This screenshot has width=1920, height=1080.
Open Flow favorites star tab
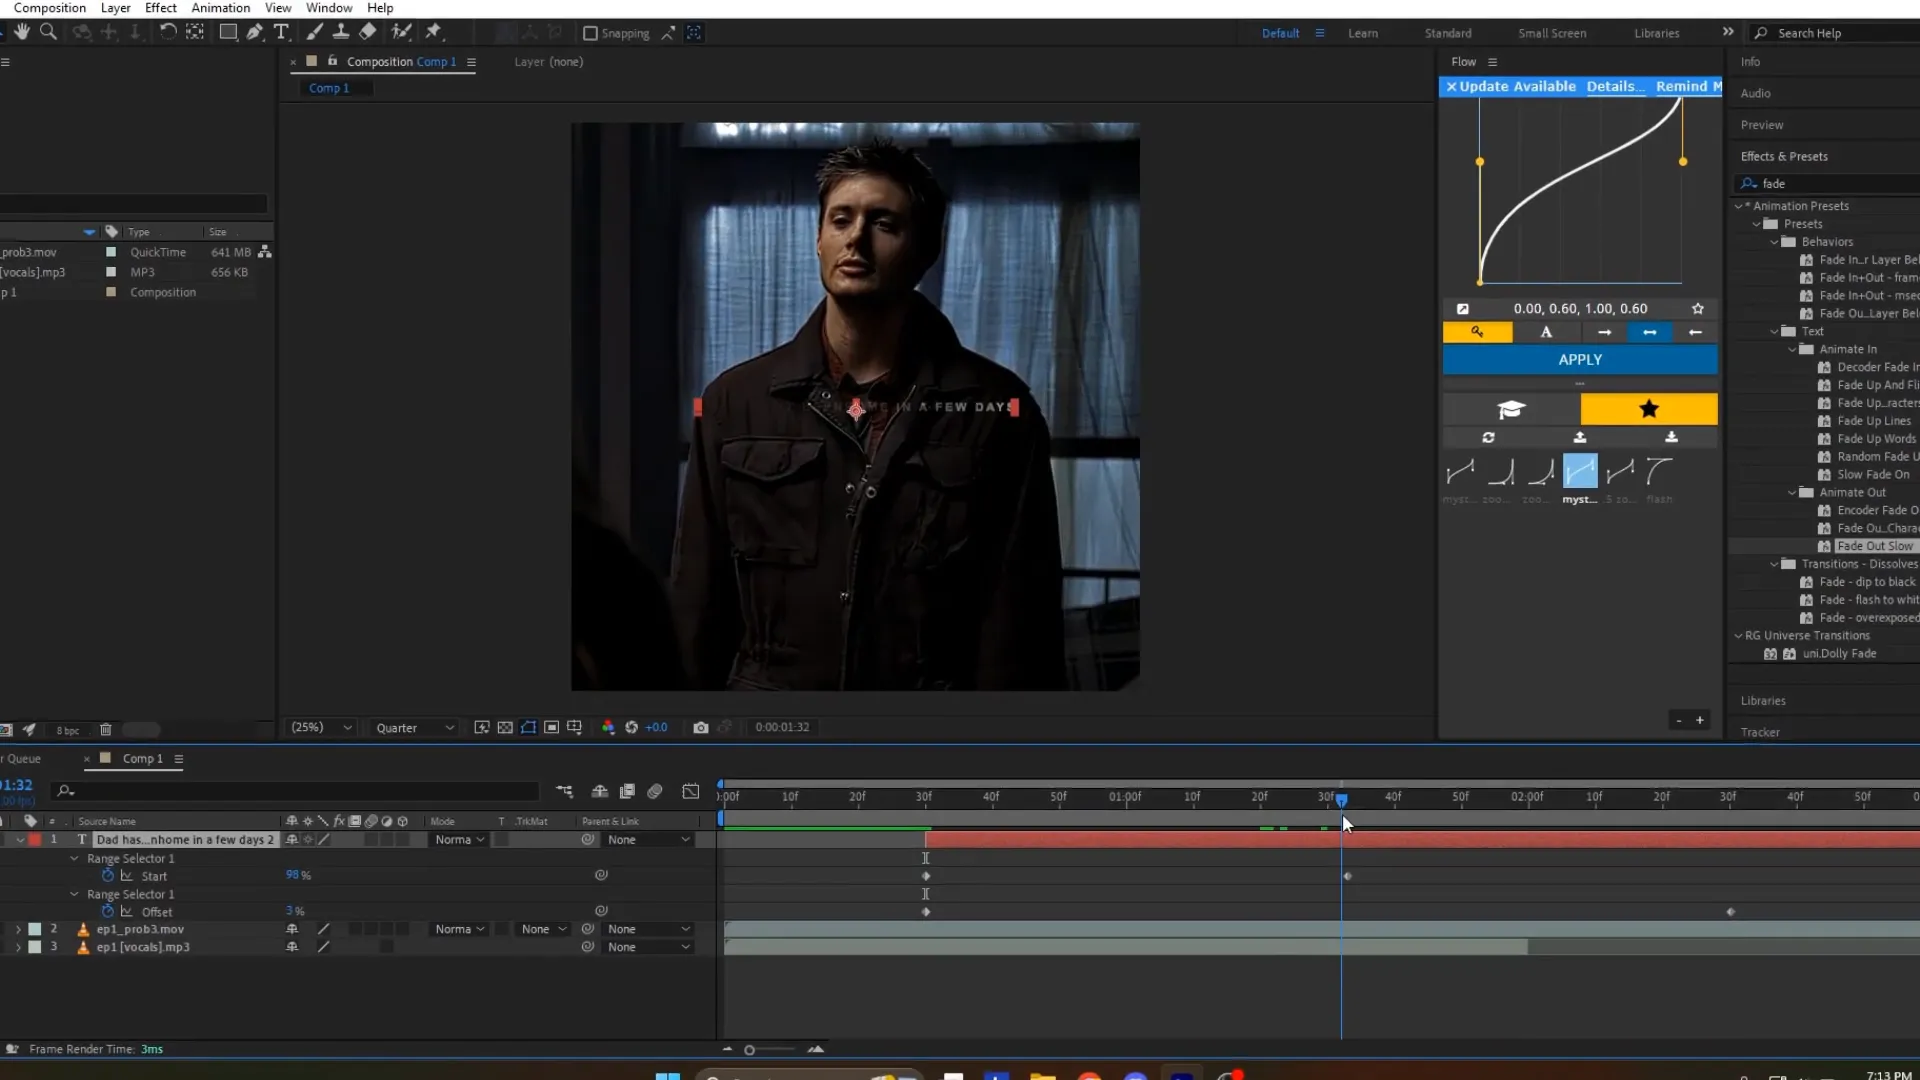pos(1649,409)
